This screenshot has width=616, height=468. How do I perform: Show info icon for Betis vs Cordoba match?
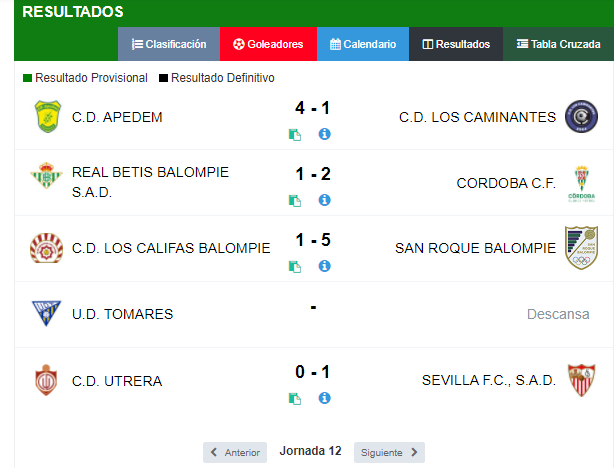coord(324,200)
